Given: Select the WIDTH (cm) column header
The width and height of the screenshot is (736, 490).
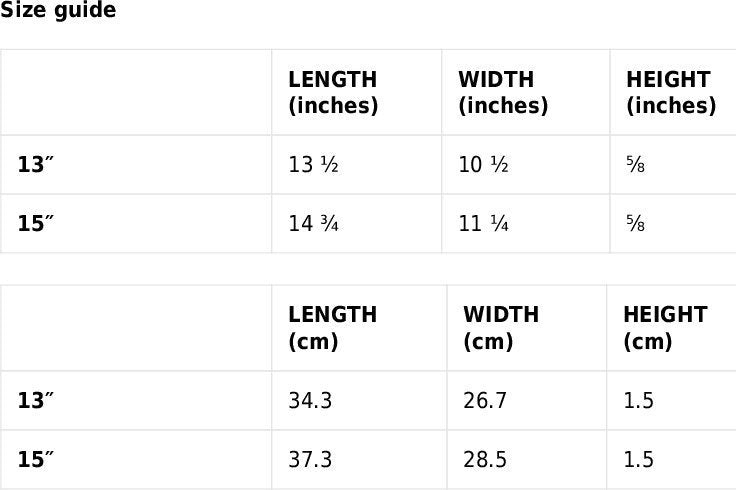Looking at the screenshot, I should click(501, 328).
